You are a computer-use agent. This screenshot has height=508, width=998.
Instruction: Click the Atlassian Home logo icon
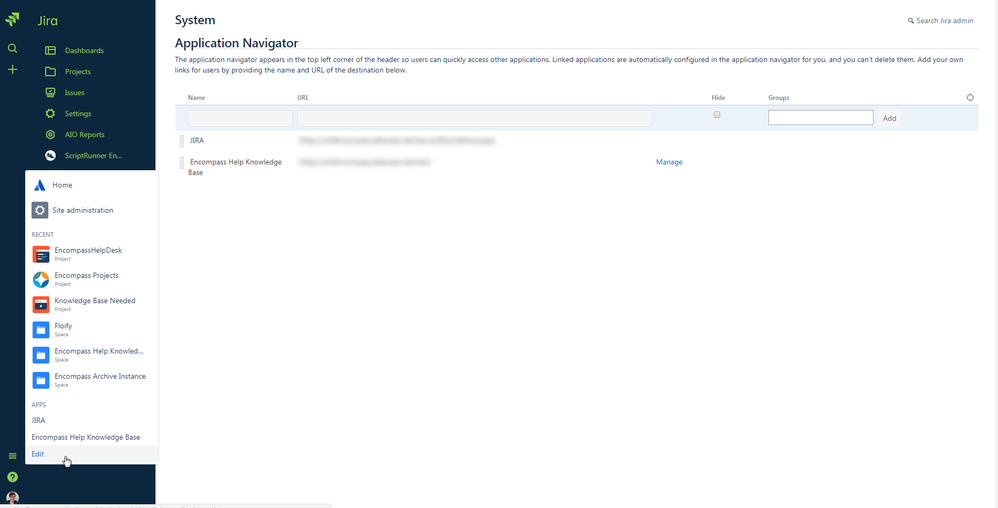click(x=39, y=185)
